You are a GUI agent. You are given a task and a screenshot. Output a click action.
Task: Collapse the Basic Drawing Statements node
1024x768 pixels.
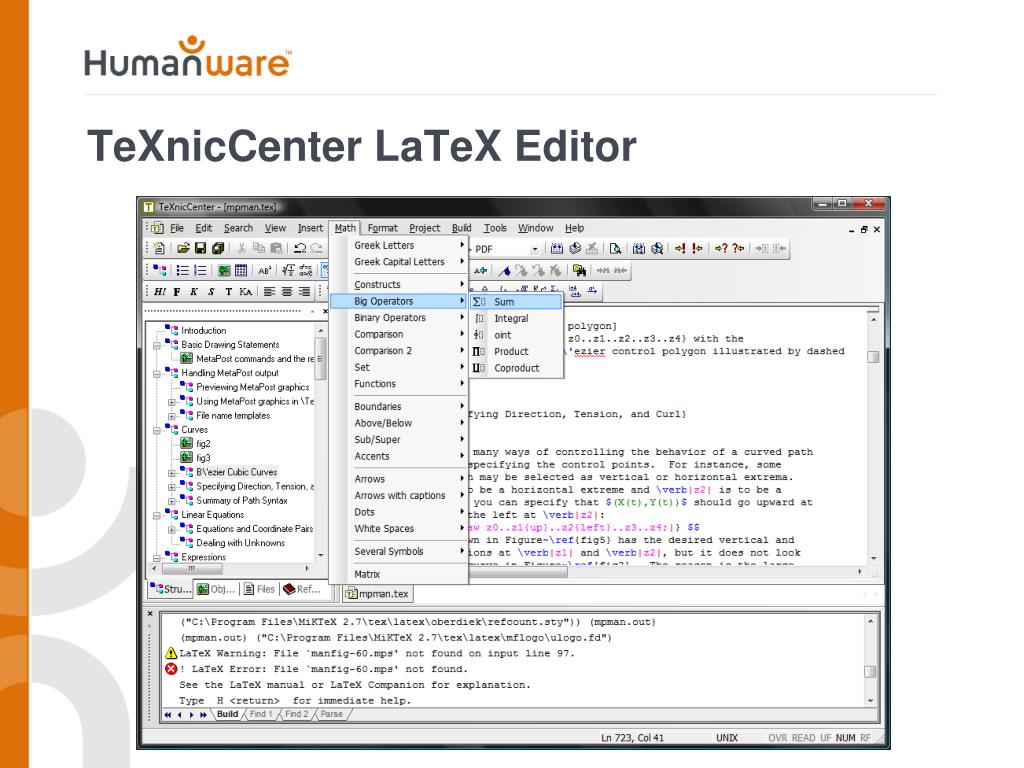coord(157,345)
